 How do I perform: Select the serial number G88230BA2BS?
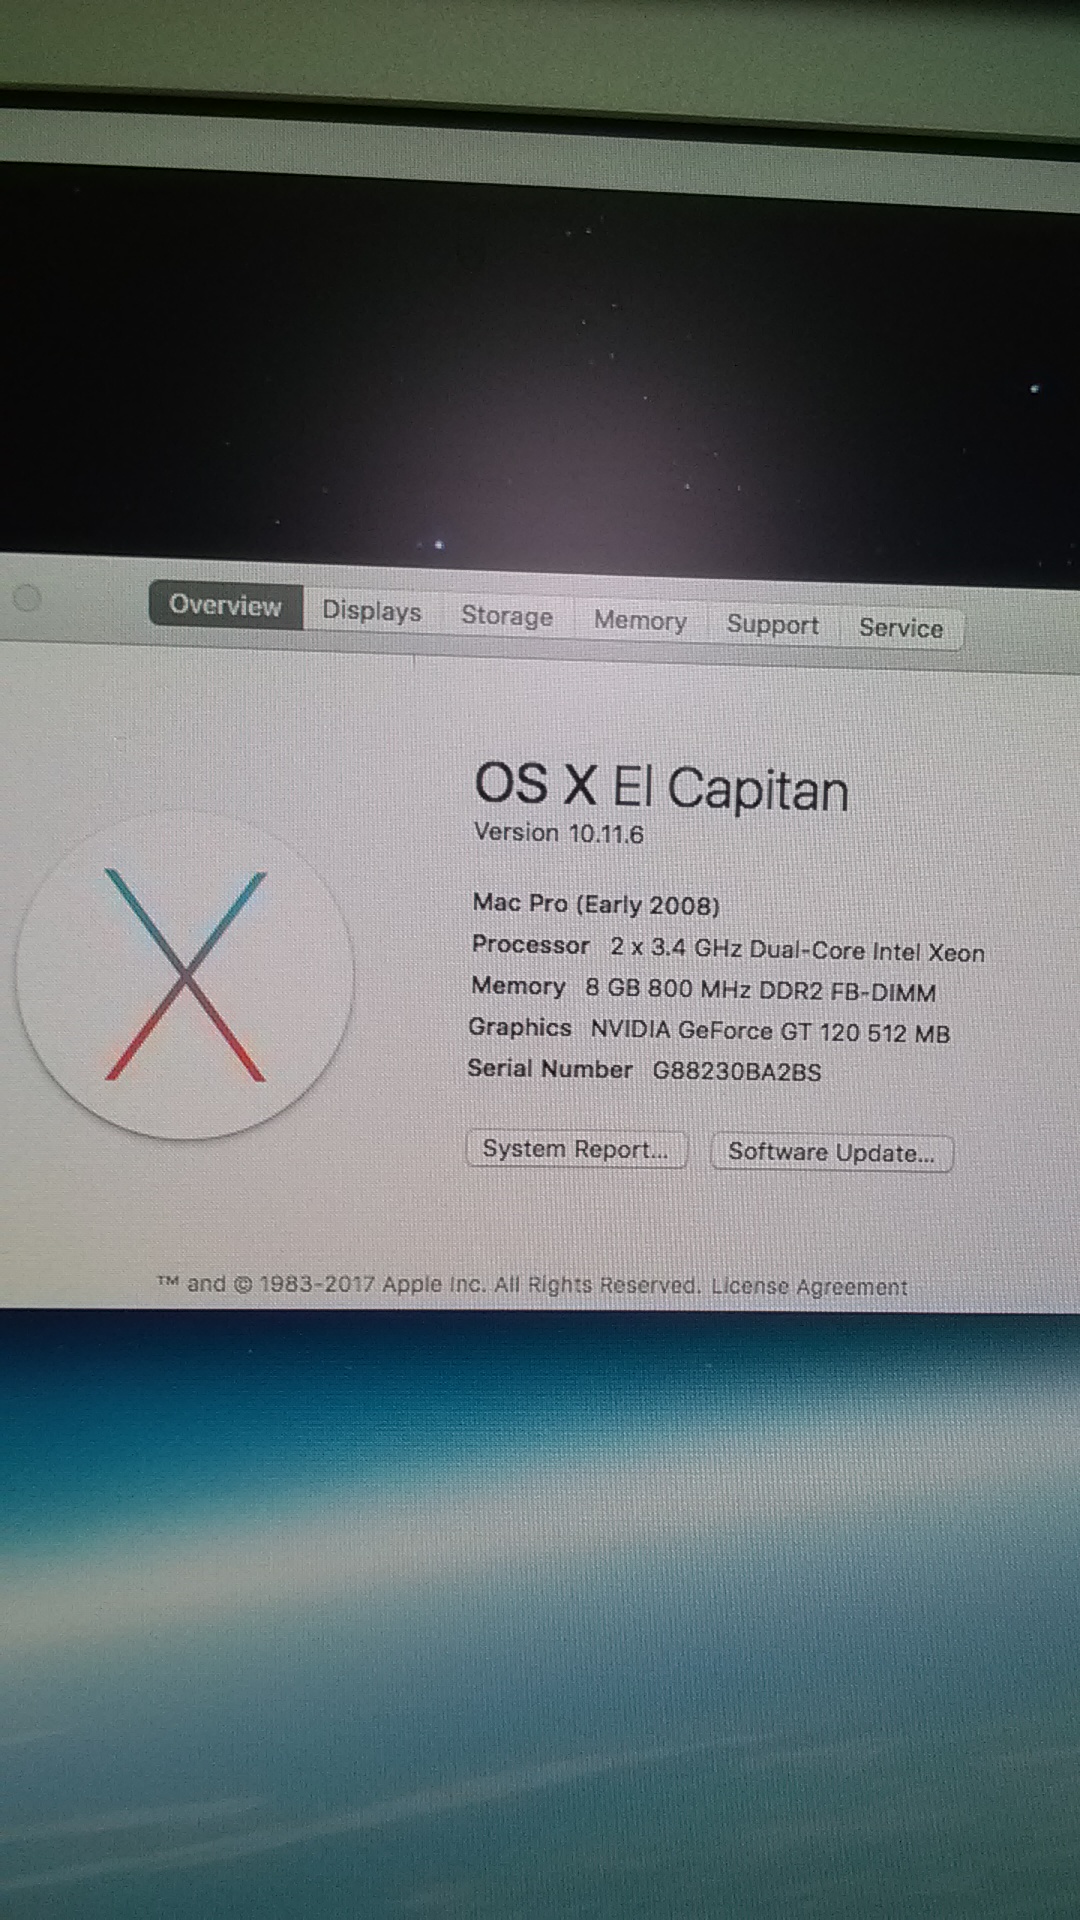[x=737, y=1072]
